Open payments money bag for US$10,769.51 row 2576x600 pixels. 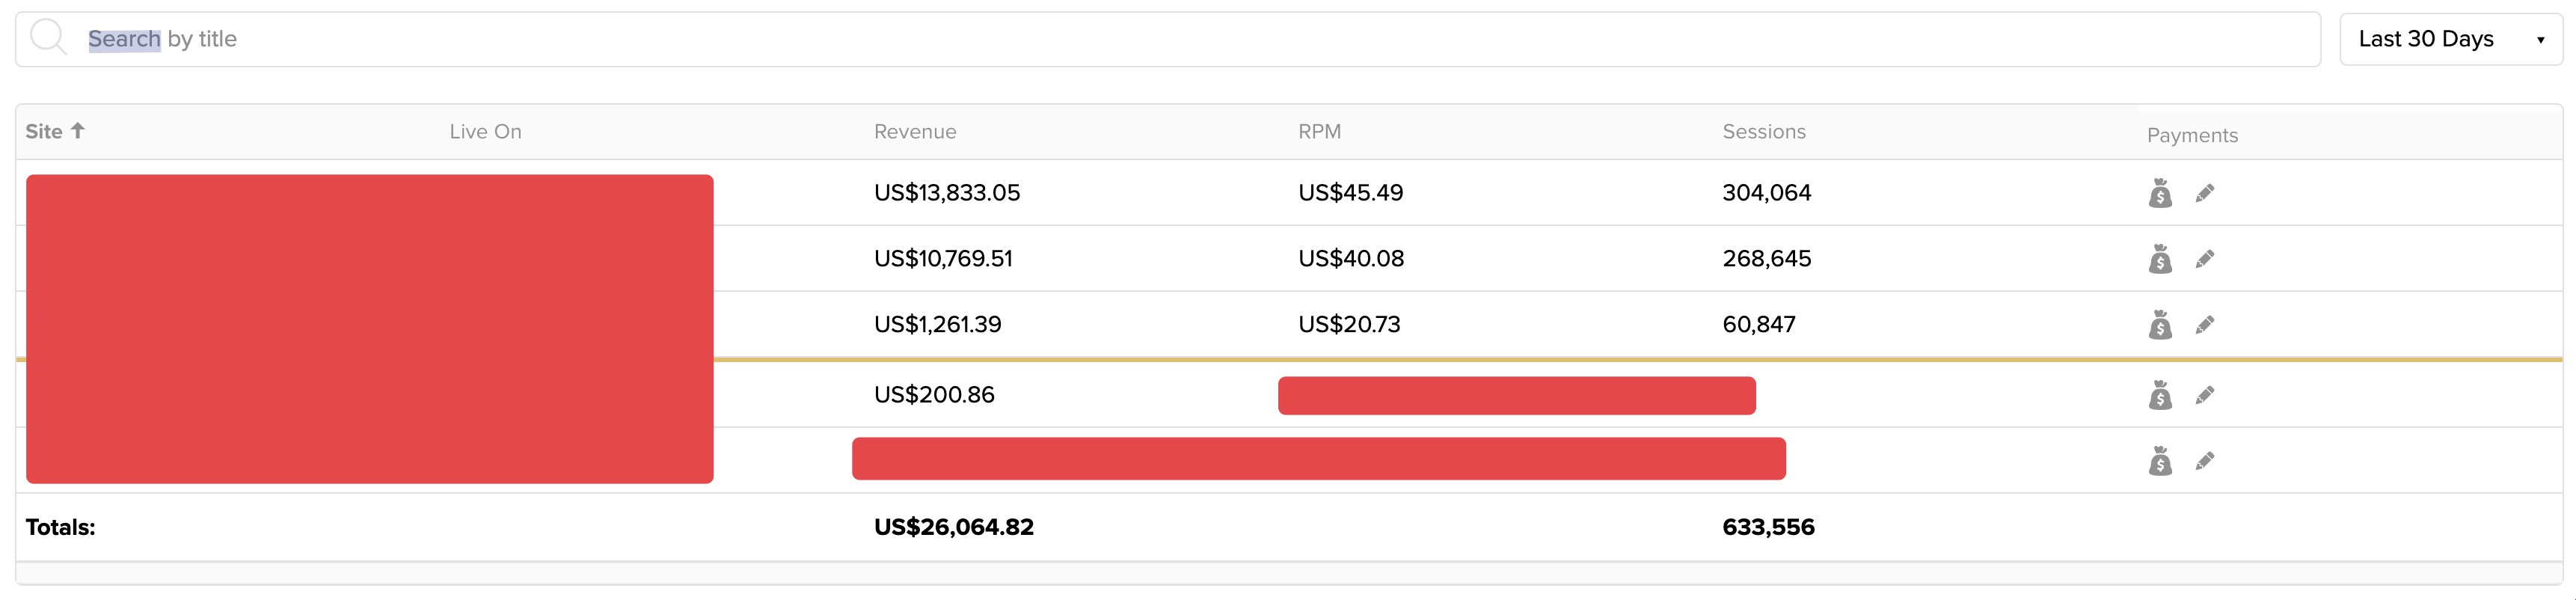(2160, 259)
